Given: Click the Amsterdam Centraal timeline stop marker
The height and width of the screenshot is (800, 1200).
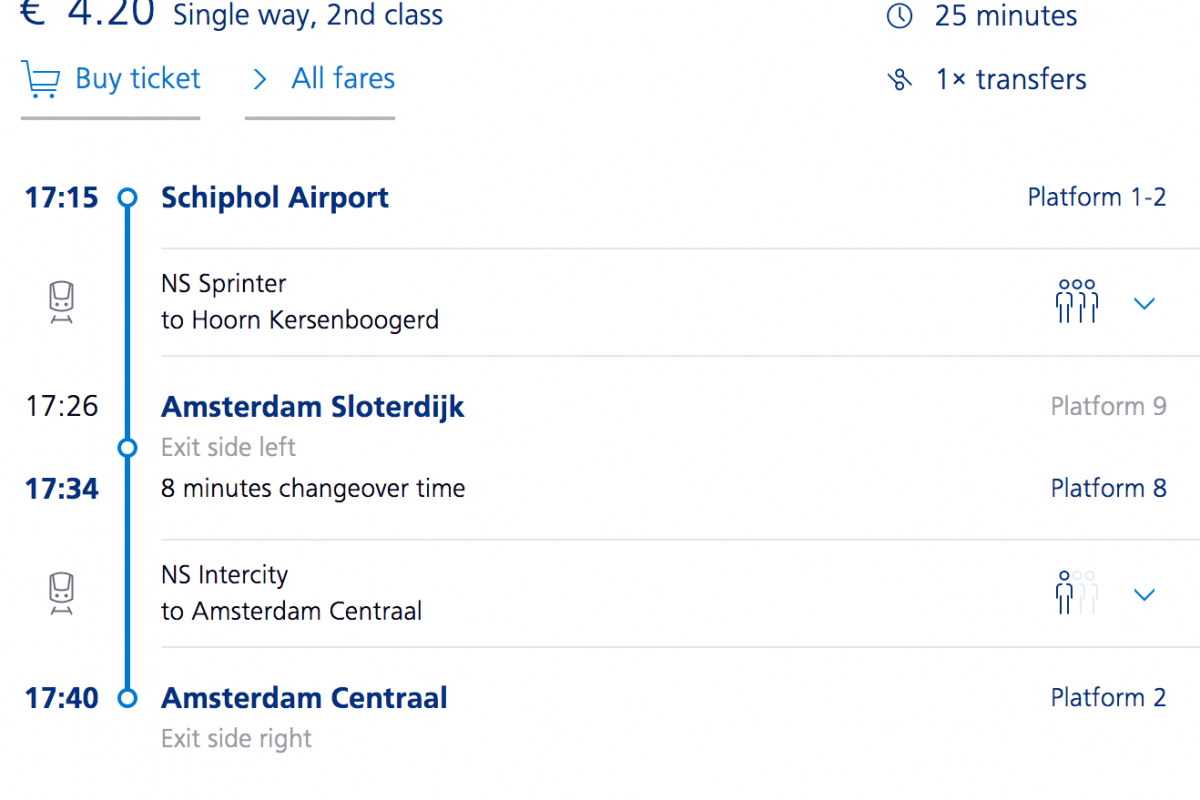Looking at the screenshot, I should coord(127,698).
